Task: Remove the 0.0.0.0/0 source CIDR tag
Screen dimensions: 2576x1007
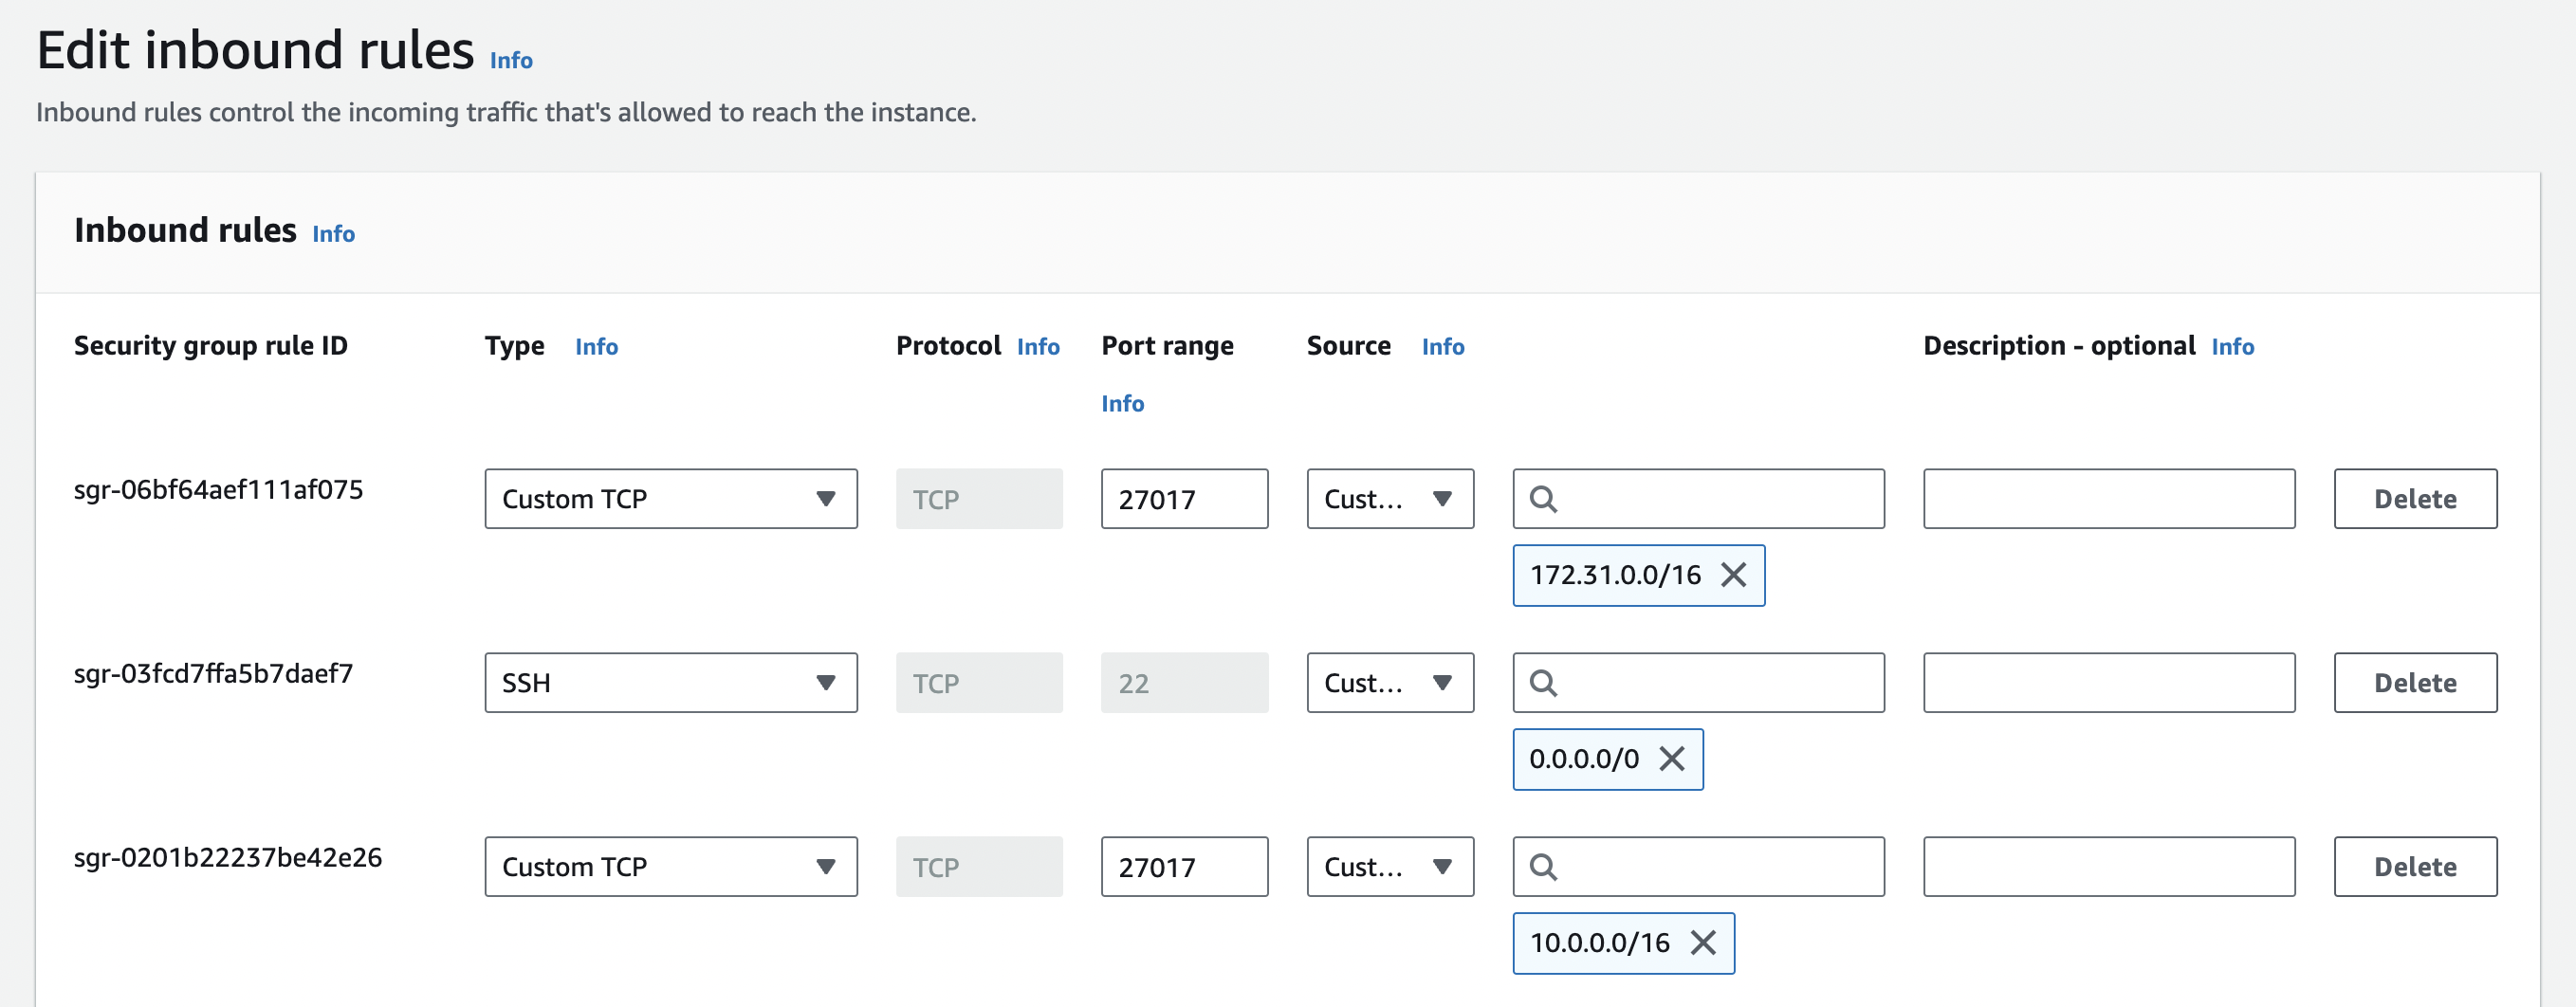Action: click(1672, 759)
